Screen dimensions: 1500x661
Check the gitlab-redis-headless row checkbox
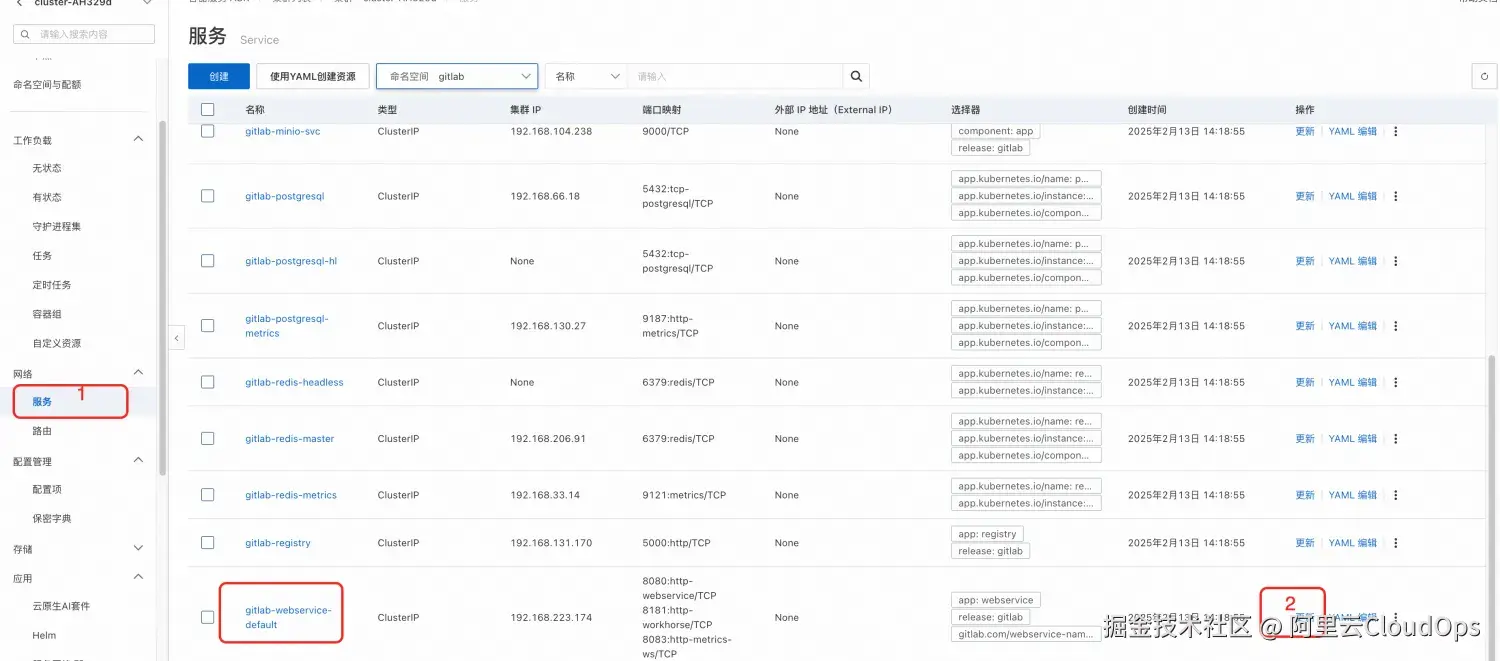(x=208, y=382)
